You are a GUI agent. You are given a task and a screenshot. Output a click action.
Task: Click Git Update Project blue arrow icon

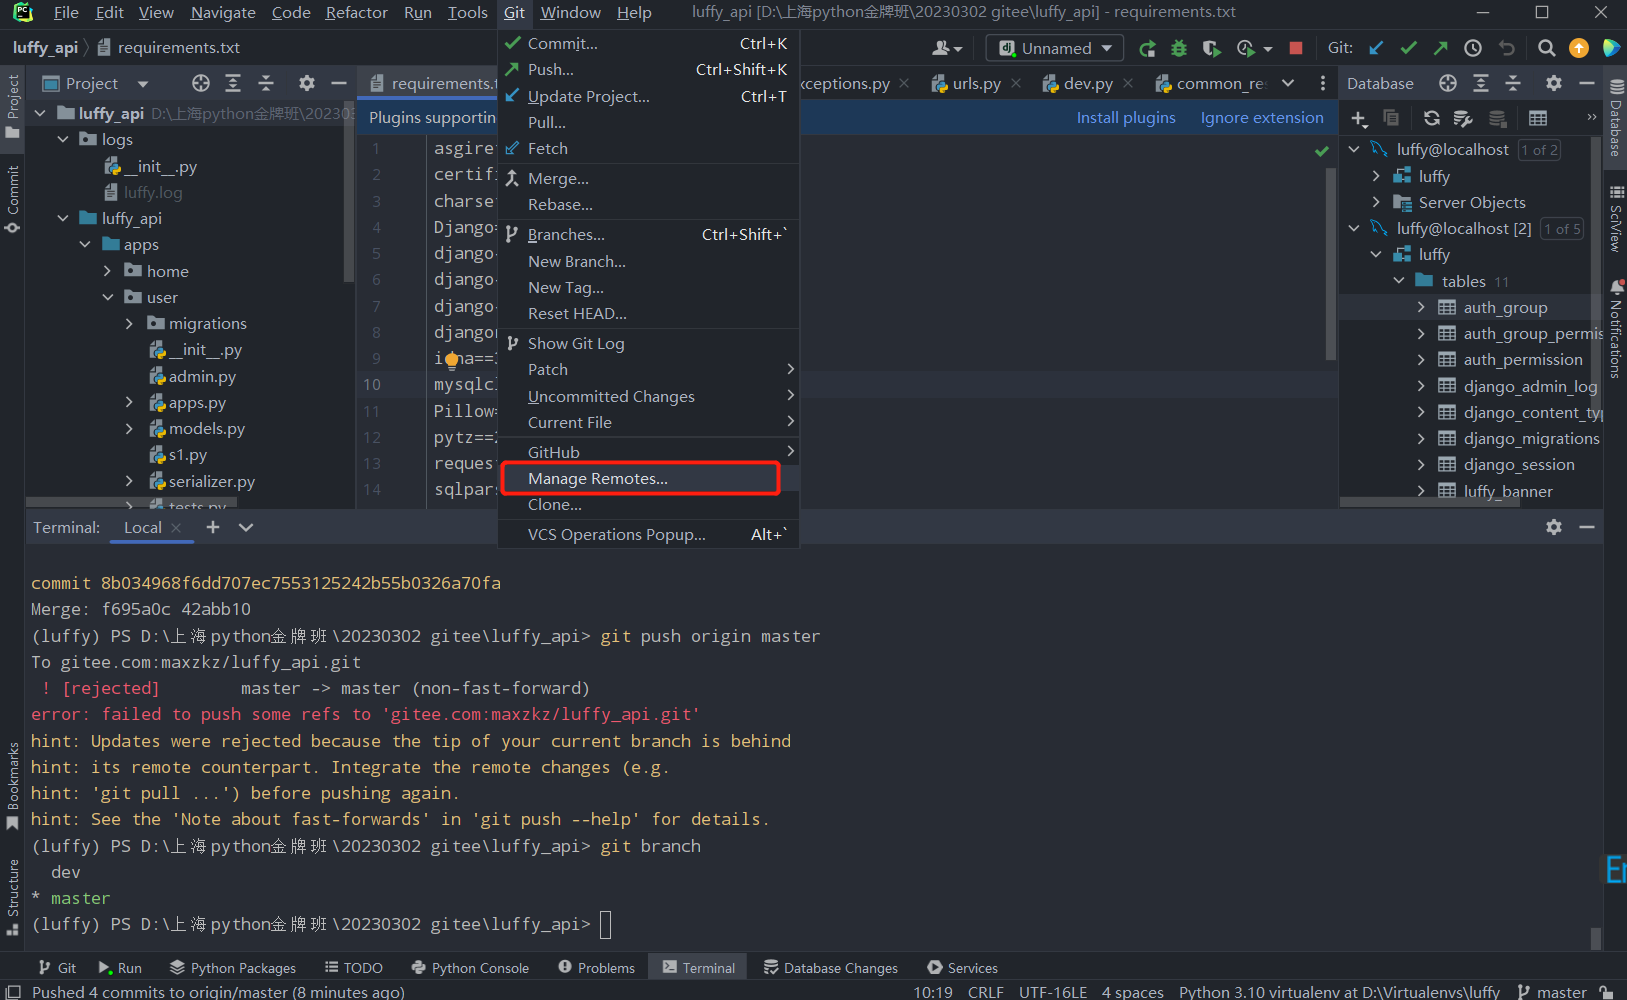pyautogui.click(x=1377, y=48)
